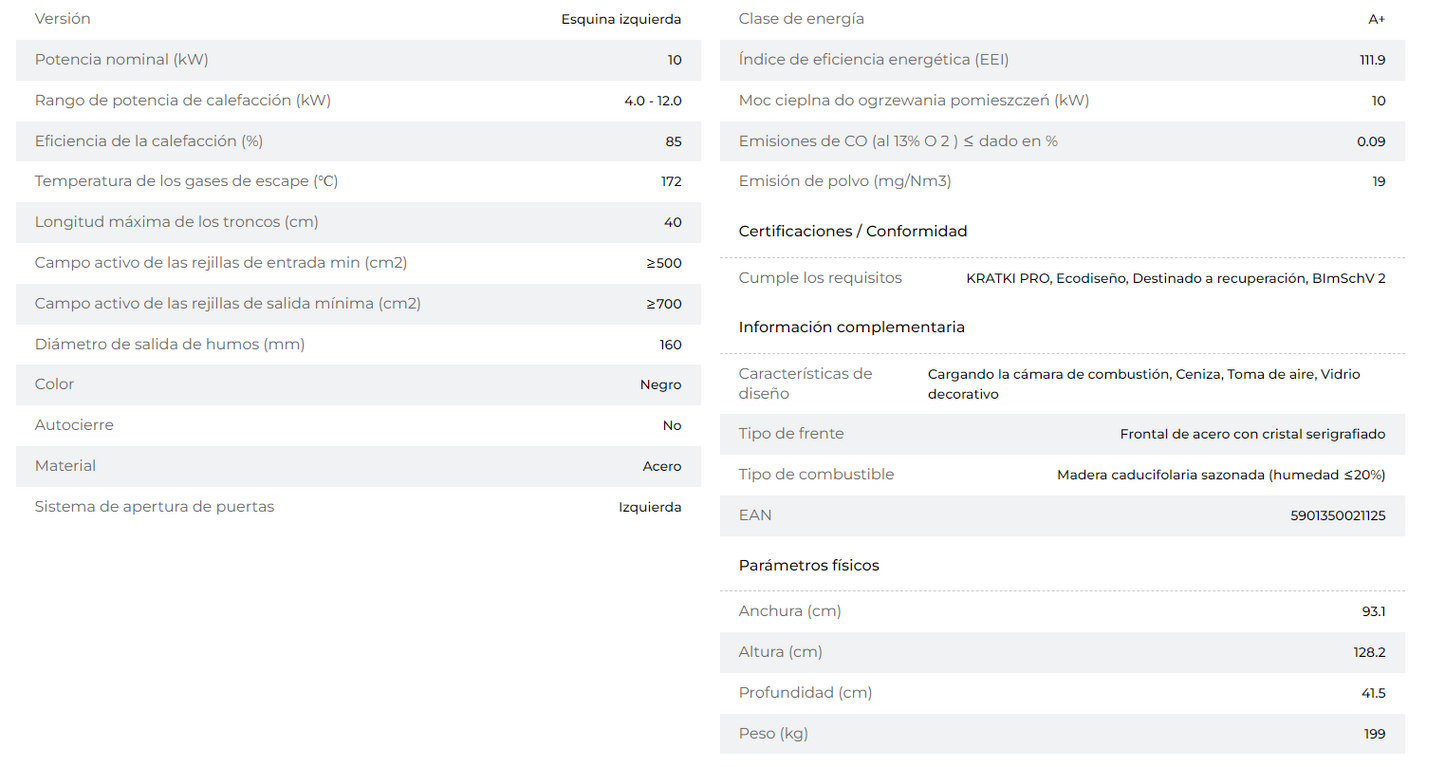Select the Tipo de combustible label
1445x767 pixels.
(816, 474)
